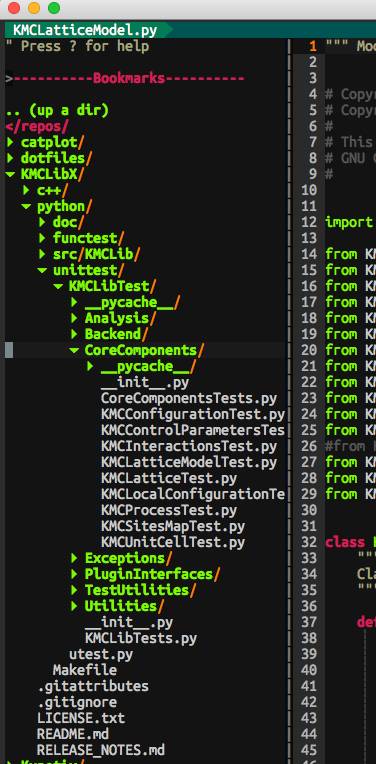Image resolution: width=376 pixels, height=764 pixels.
Task: Collapse the KMCLibTest folder arrow
Action: coord(58,286)
